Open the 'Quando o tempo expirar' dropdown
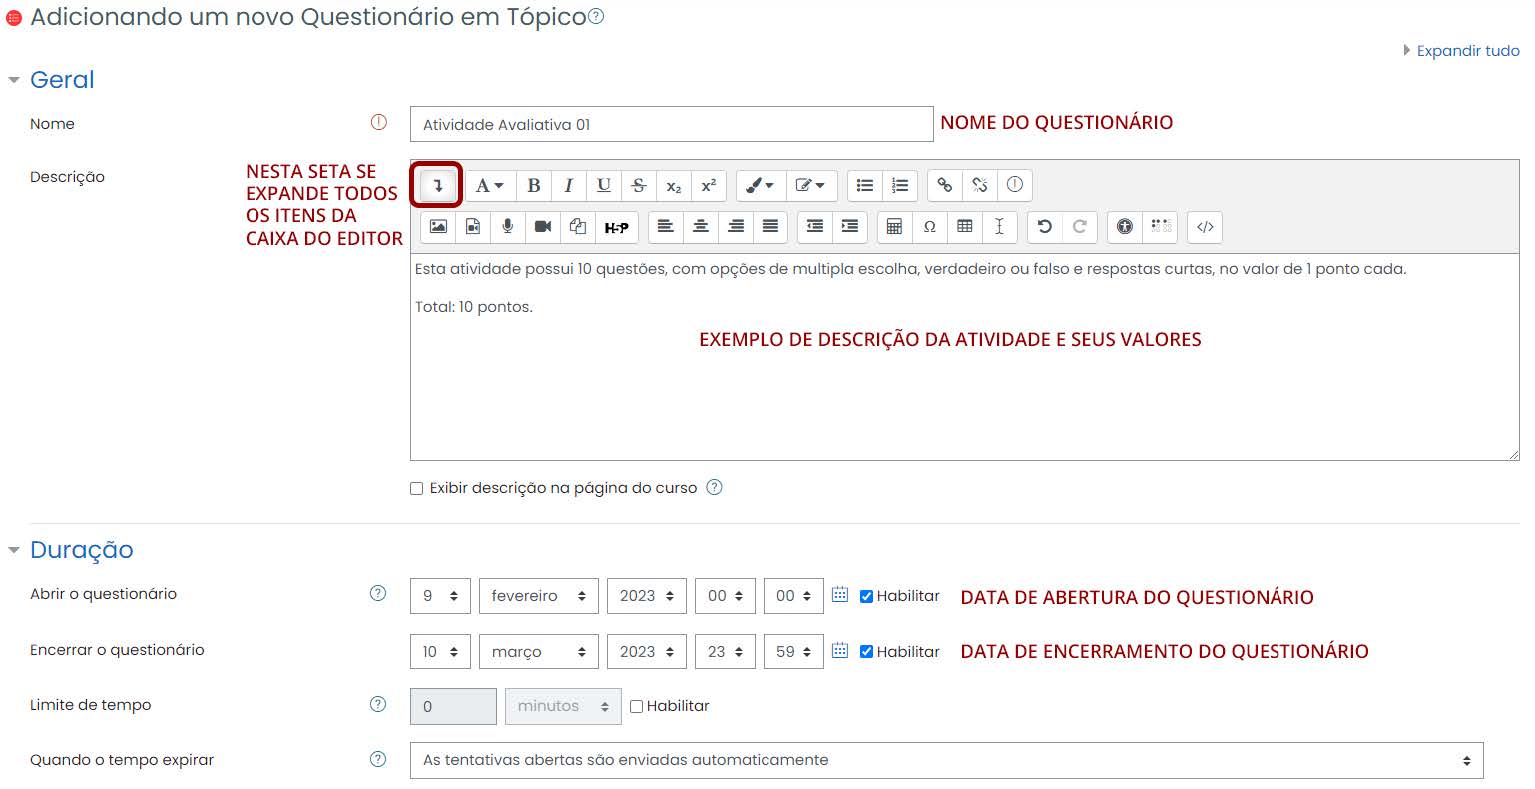This screenshot has height=789, width=1535. [945, 760]
